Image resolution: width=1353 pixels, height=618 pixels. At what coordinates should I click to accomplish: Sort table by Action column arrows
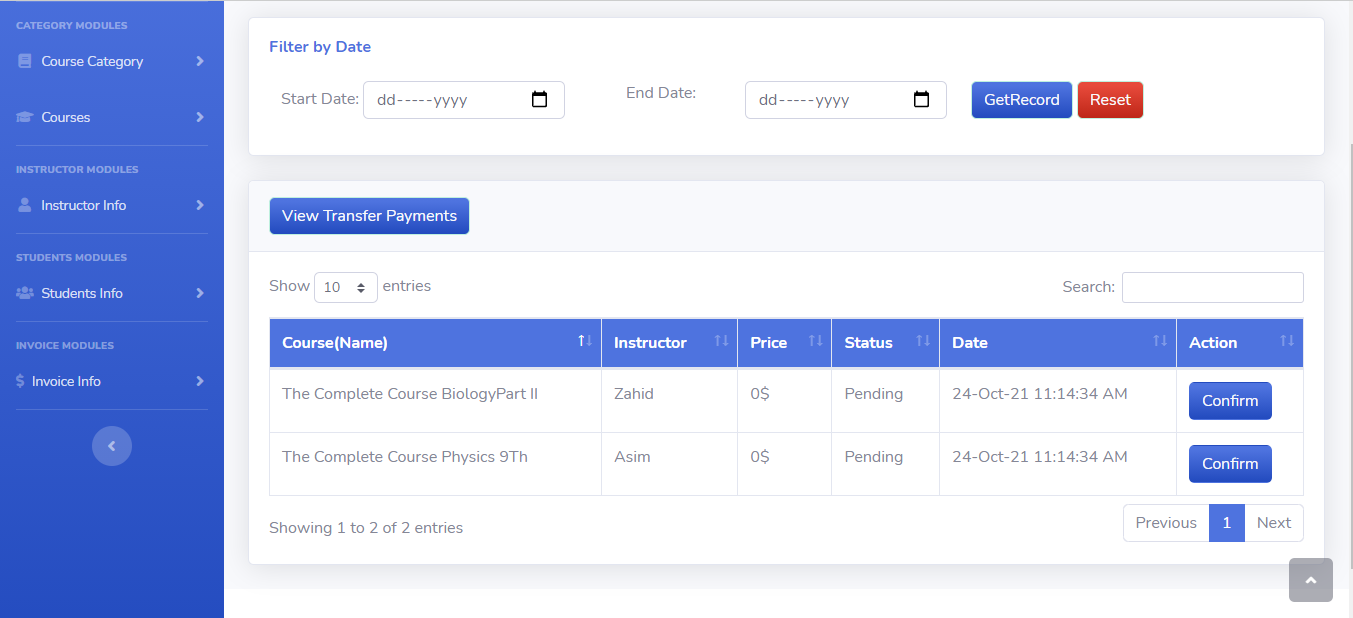click(1287, 341)
